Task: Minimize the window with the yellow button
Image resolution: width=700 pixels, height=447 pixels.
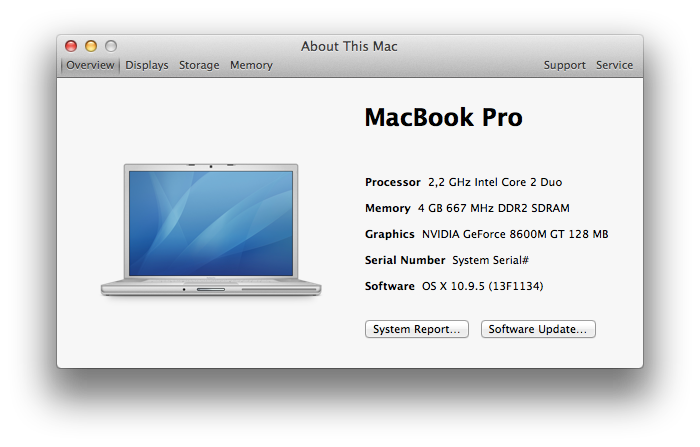Action: point(91,46)
